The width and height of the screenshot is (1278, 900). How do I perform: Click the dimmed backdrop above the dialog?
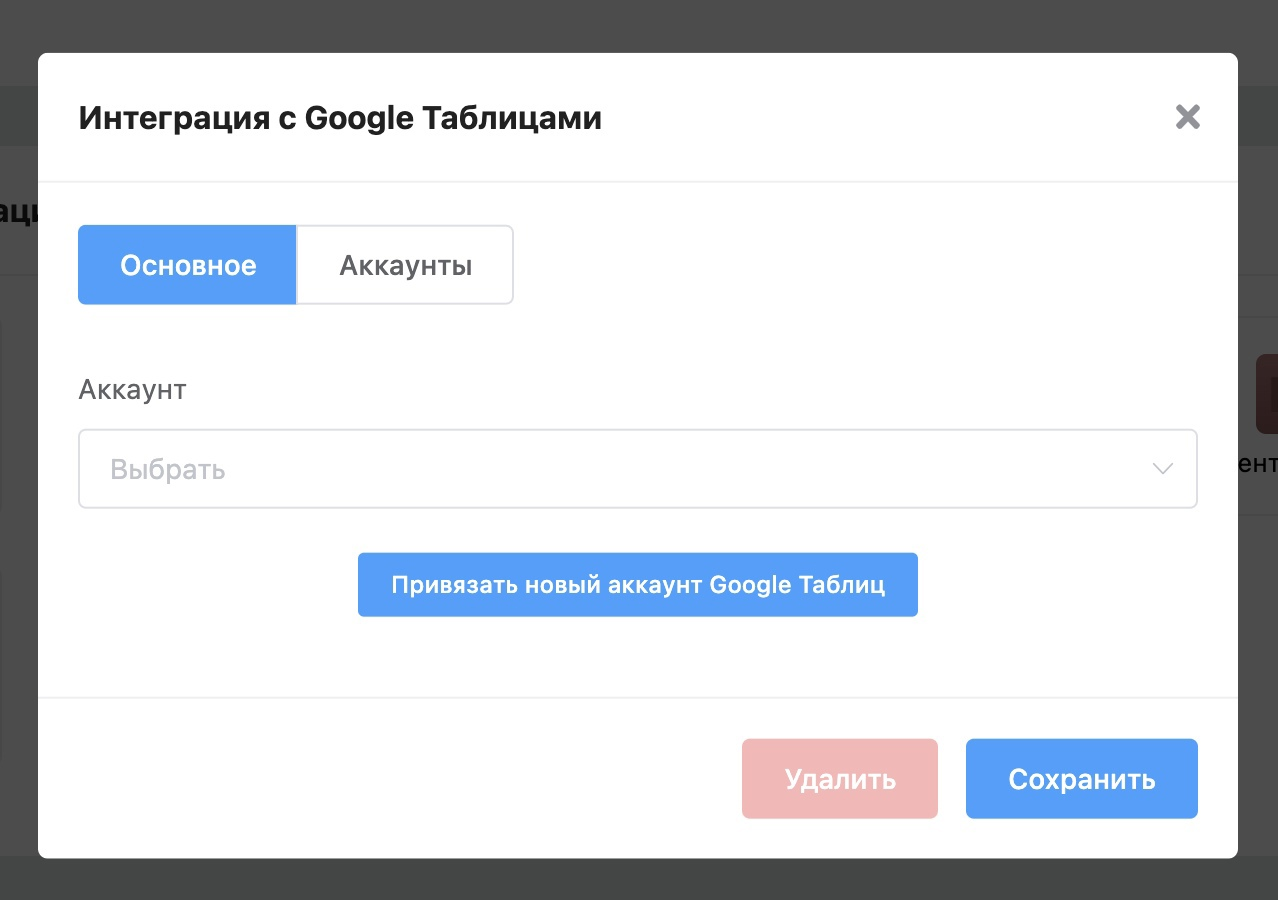click(638, 25)
